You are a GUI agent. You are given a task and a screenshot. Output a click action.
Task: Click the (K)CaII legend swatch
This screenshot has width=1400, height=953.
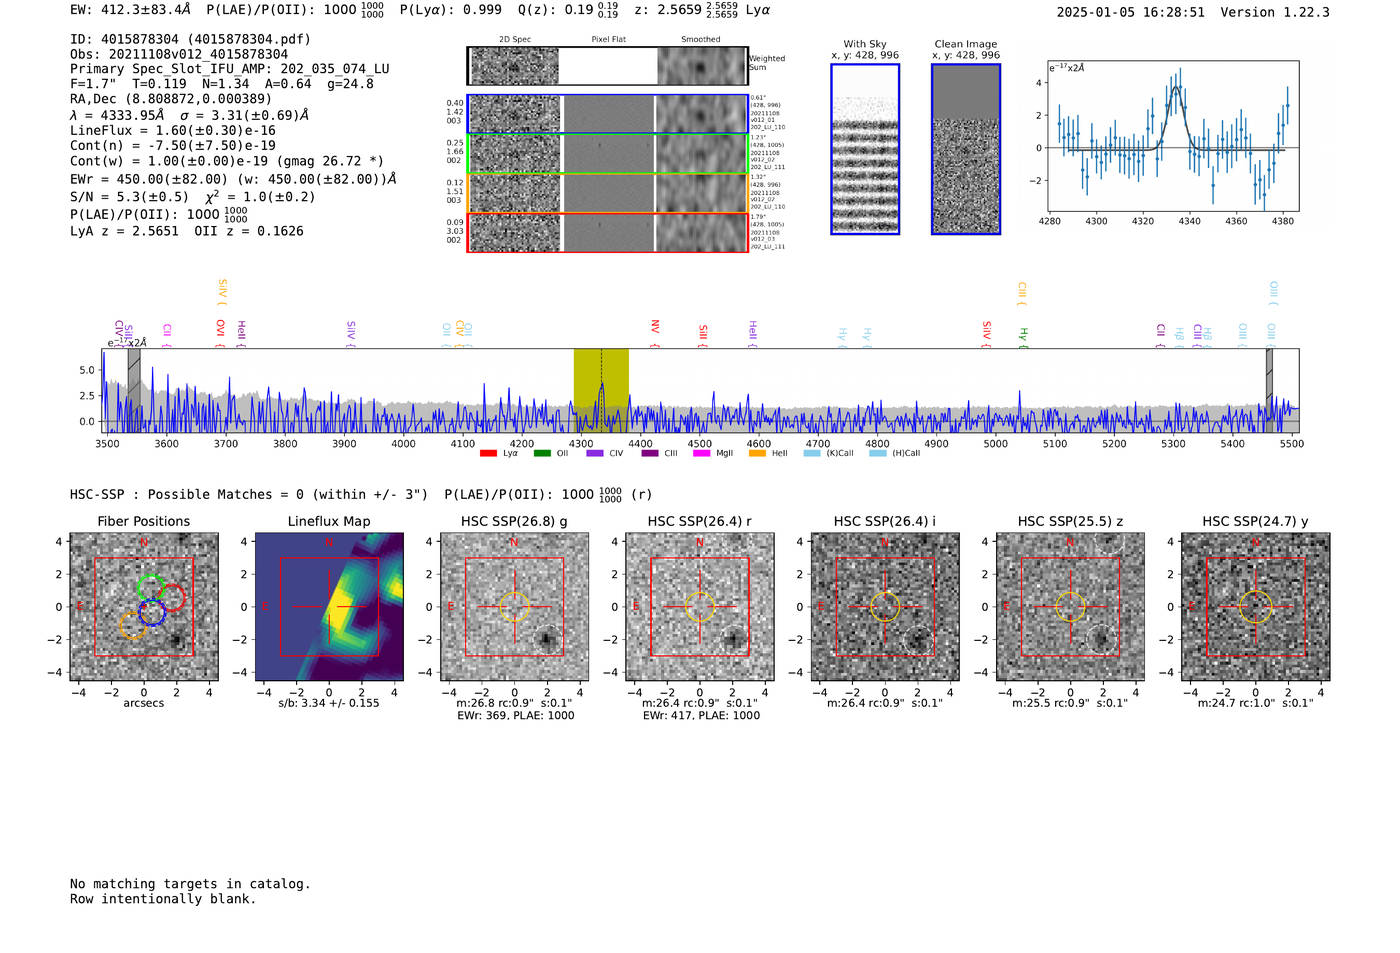tap(812, 453)
